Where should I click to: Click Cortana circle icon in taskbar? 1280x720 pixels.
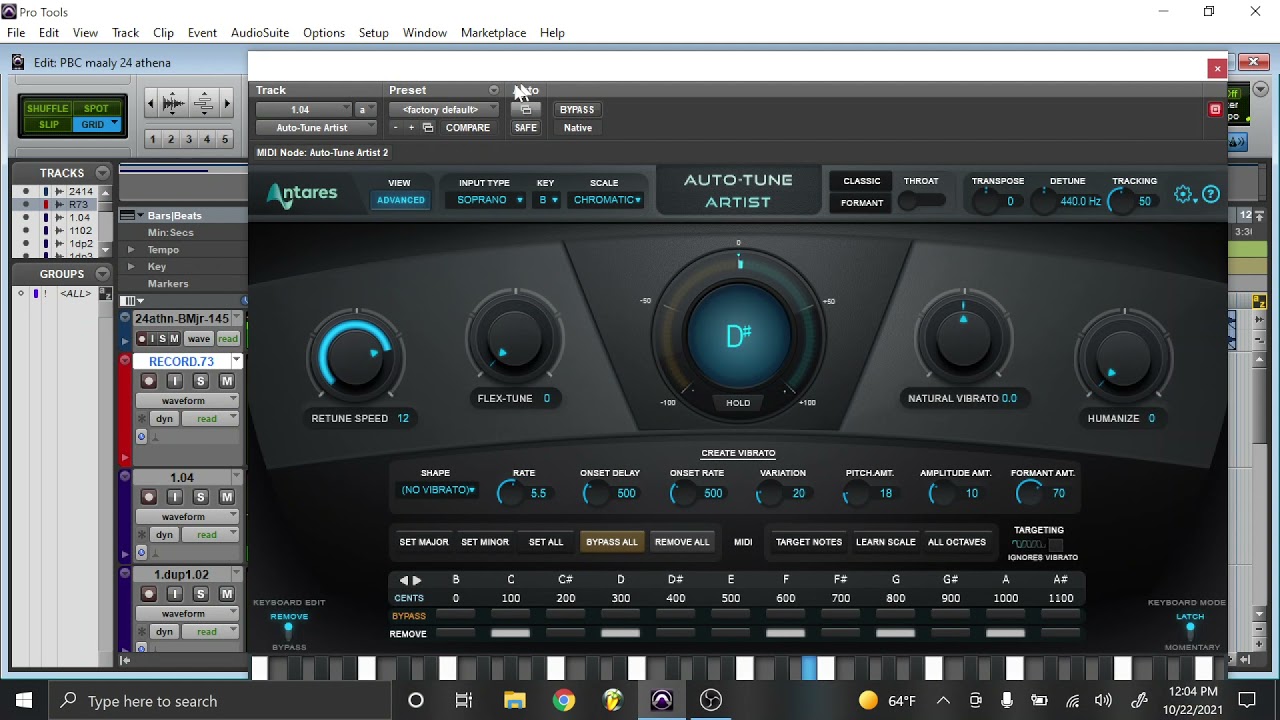pyautogui.click(x=416, y=700)
